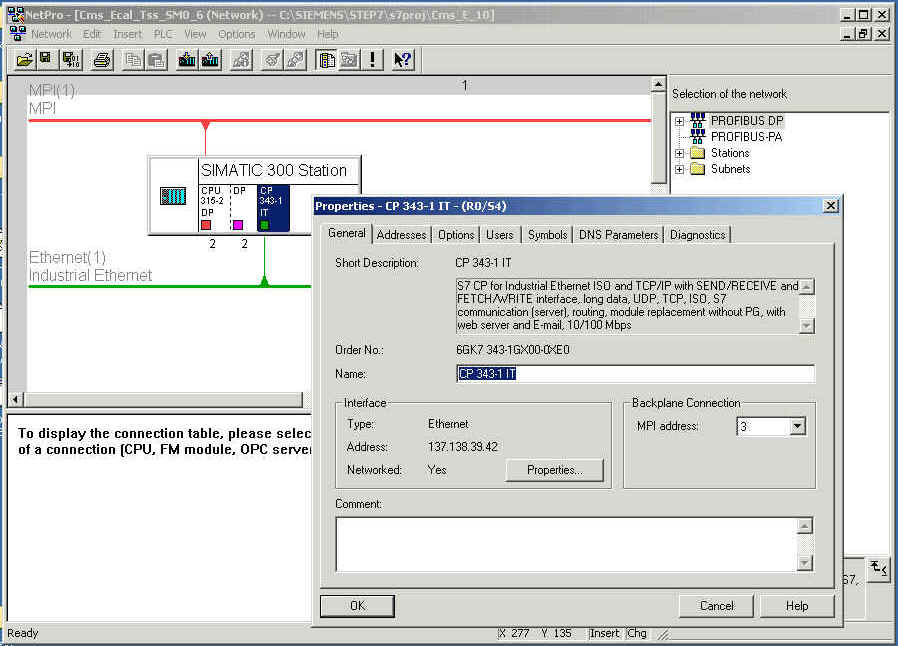Click the NetPro document icon in menu bar
Image resolution: width=898 pixels, height=646 pixels.
[x=17, y=34]
